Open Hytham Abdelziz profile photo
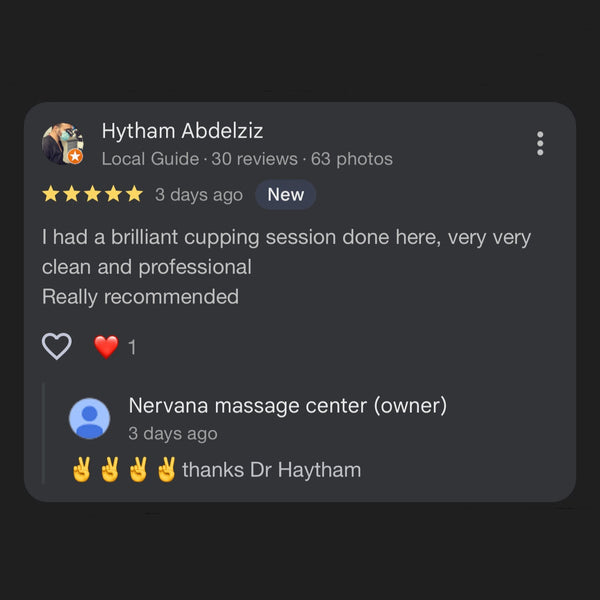The height and width of the screenshot is (600, 600). point(63,143)
